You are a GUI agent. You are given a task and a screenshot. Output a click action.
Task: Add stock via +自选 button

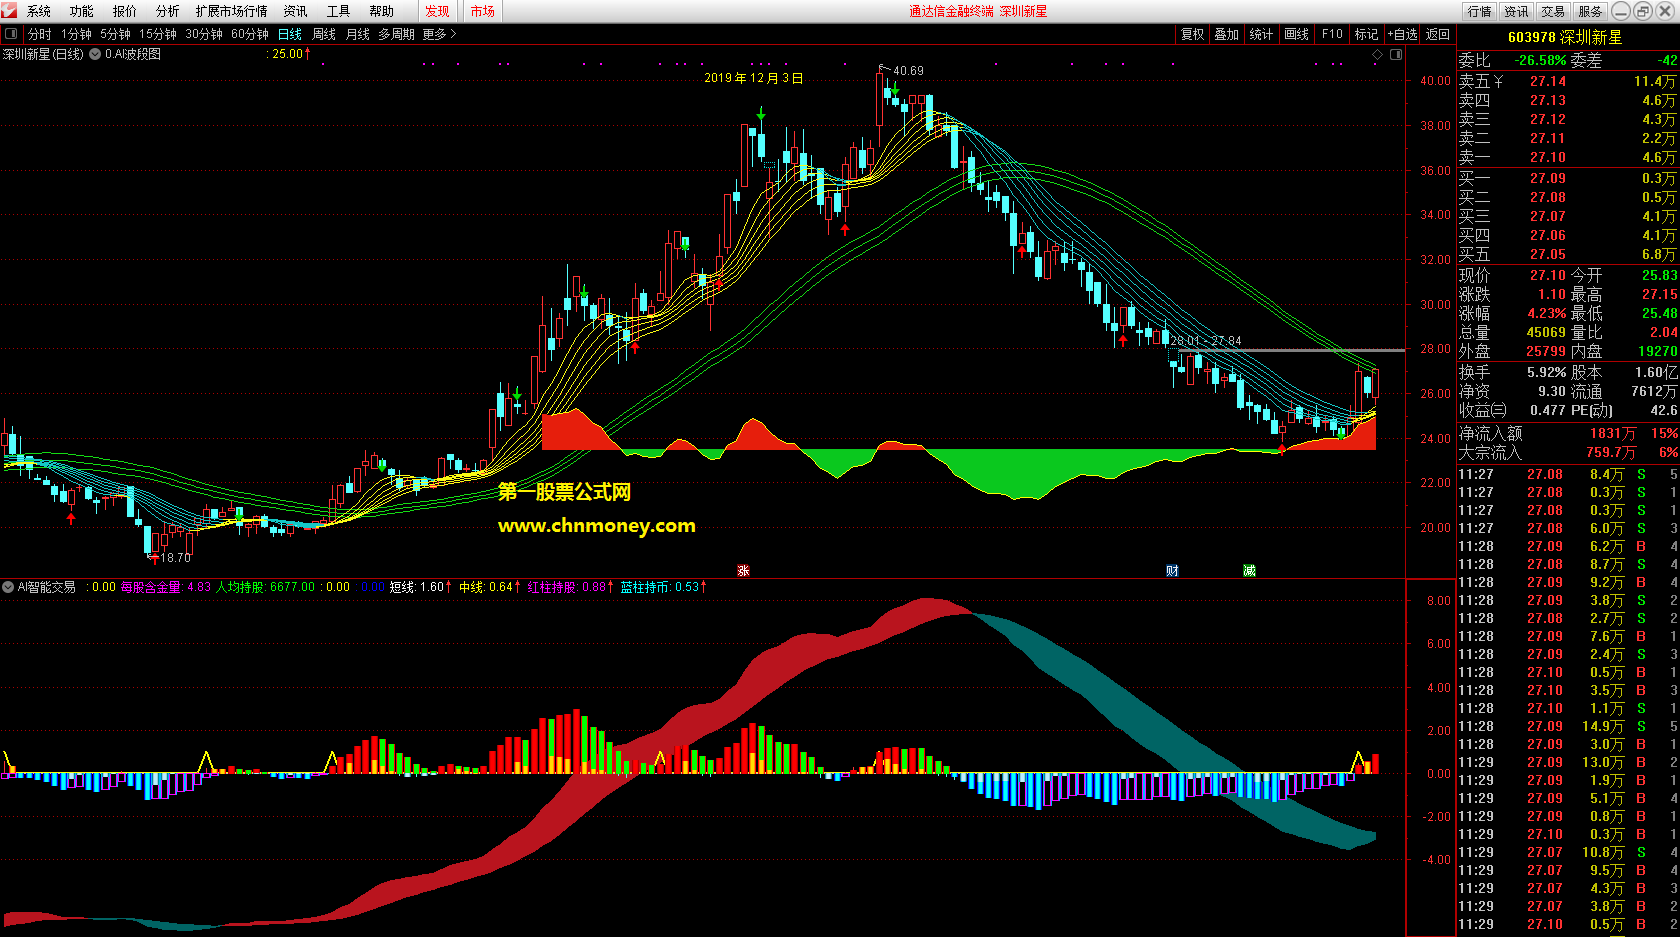click(x=1403, y=34)
